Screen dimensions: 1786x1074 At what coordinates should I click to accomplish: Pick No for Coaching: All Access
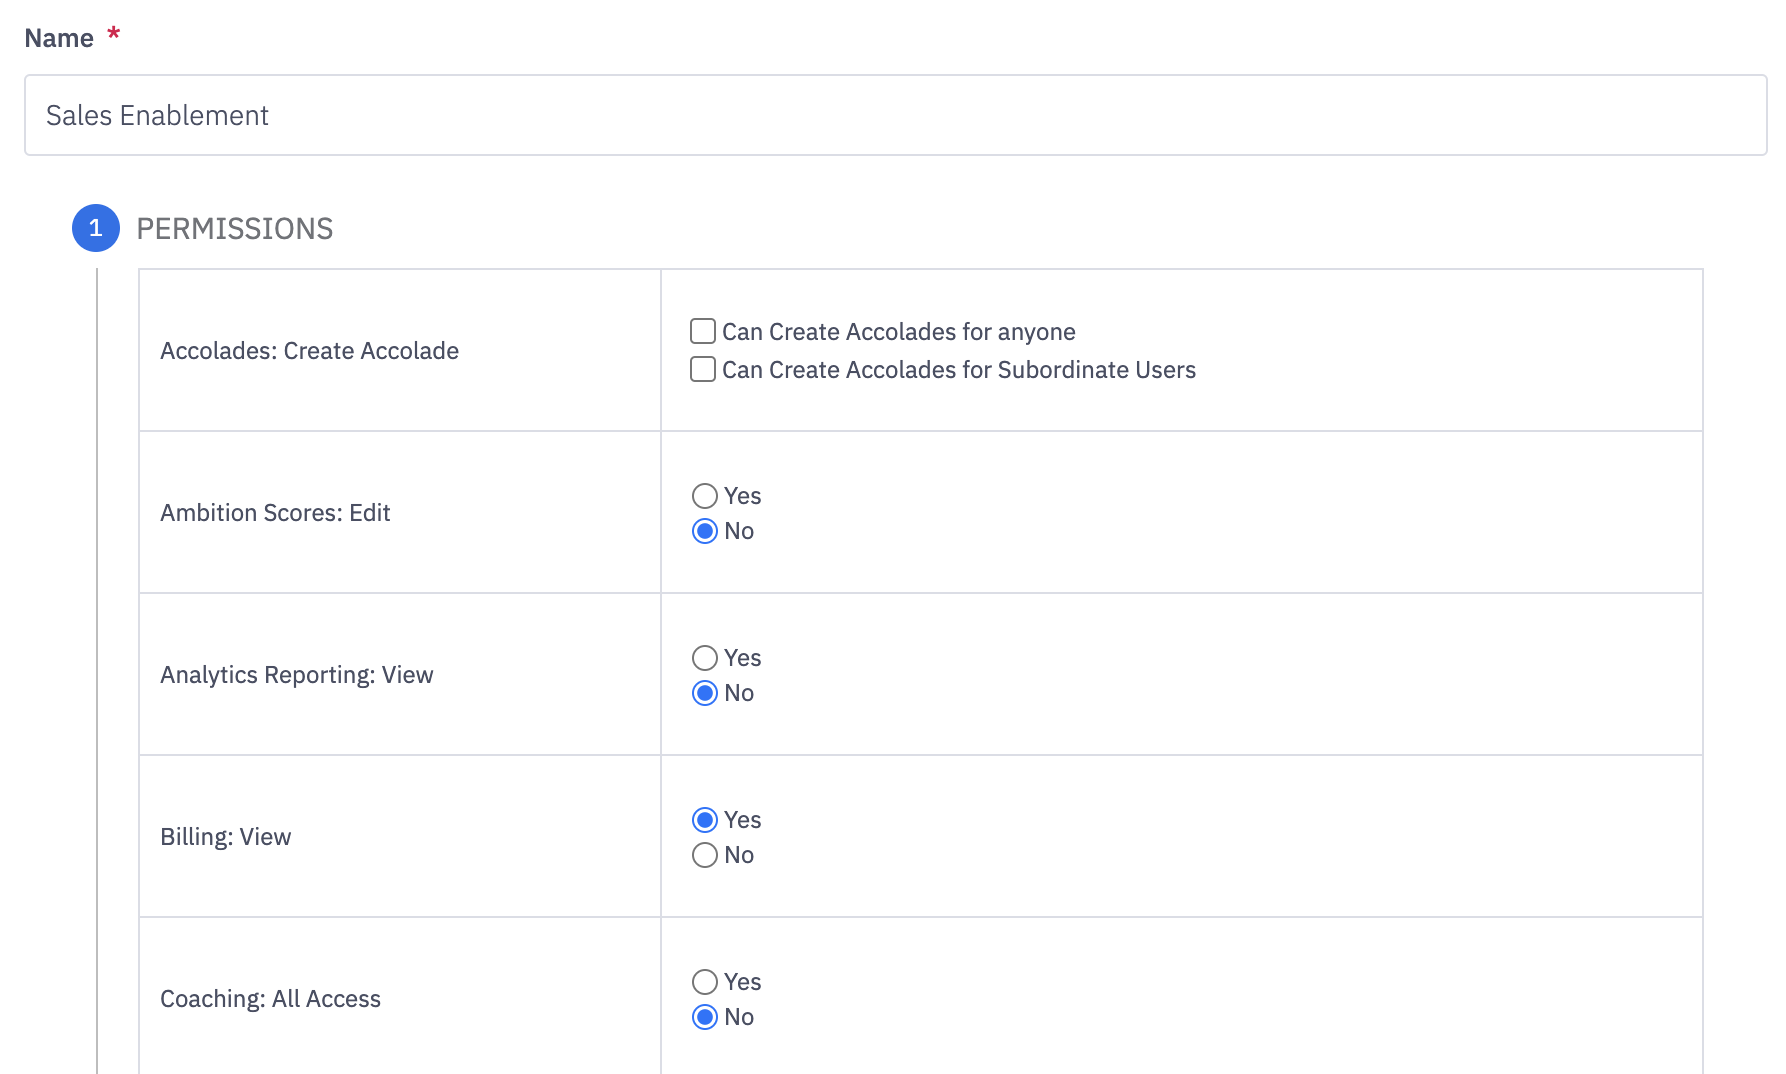point(705,1017)
